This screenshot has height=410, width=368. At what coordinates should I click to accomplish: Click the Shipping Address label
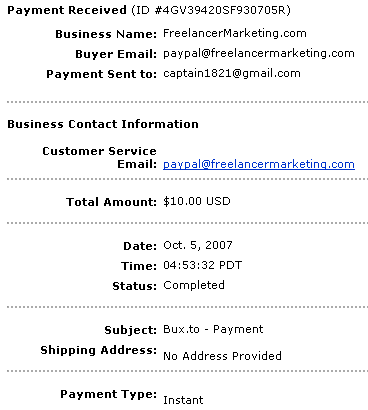[x=98, y=350]
